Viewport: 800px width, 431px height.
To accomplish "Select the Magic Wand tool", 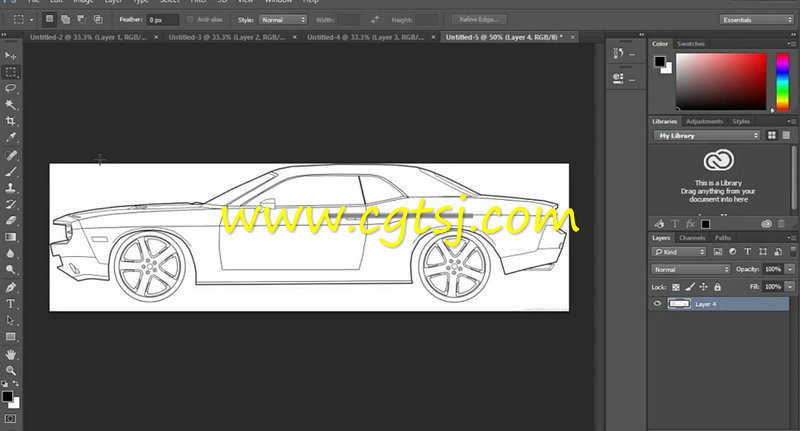I will pyautogui.click(x=10, y=105).
